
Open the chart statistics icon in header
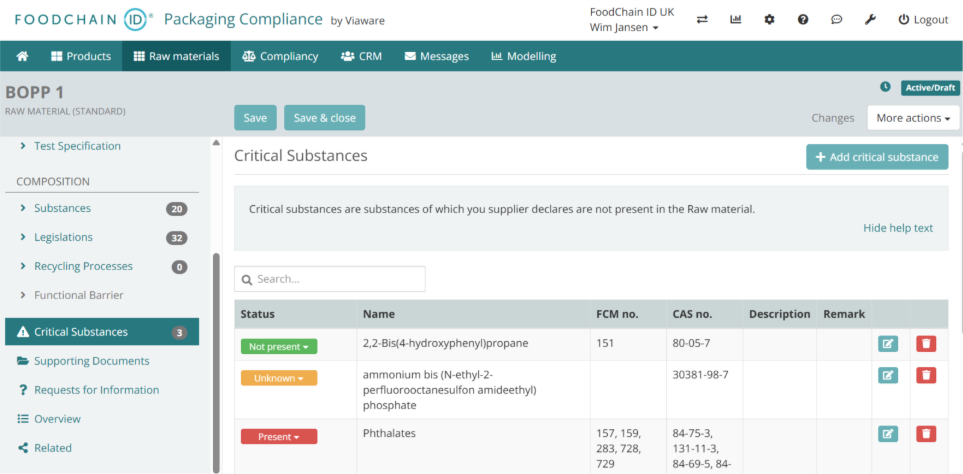click(x=736, y=20)
